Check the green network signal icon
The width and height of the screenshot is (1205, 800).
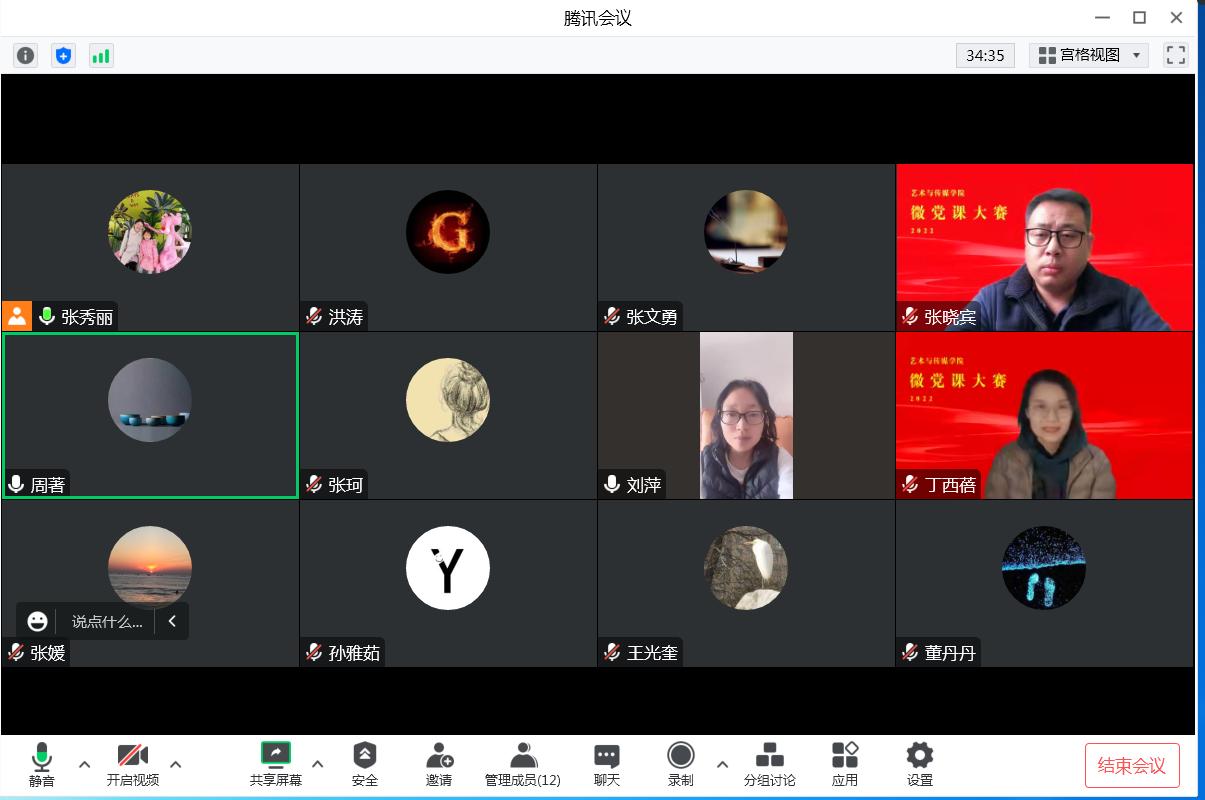(101, 56)
